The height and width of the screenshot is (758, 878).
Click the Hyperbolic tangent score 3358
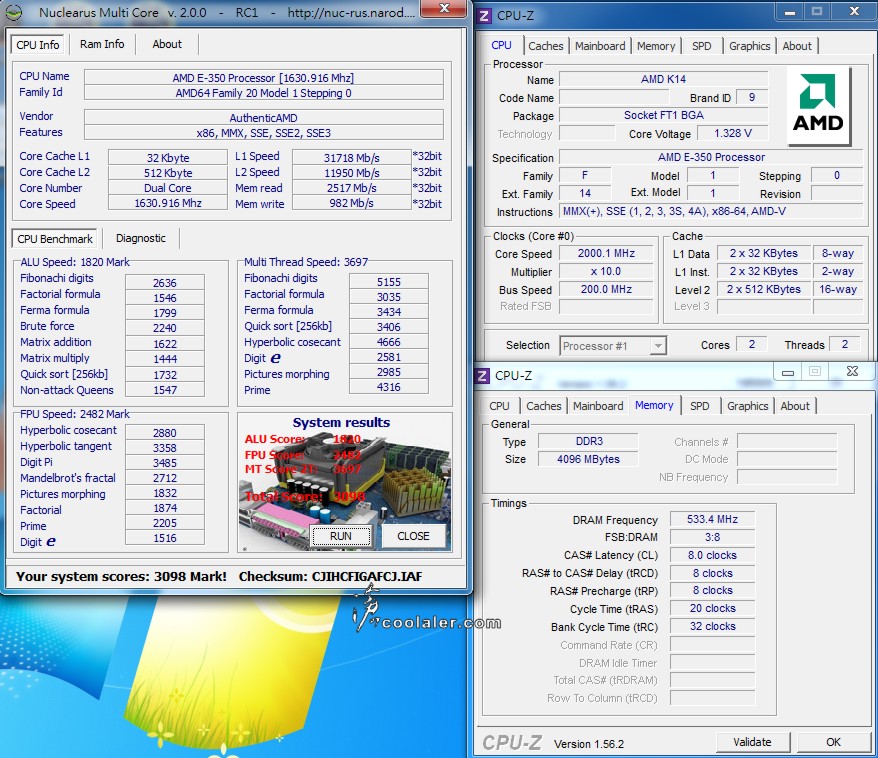pos(165,448)
